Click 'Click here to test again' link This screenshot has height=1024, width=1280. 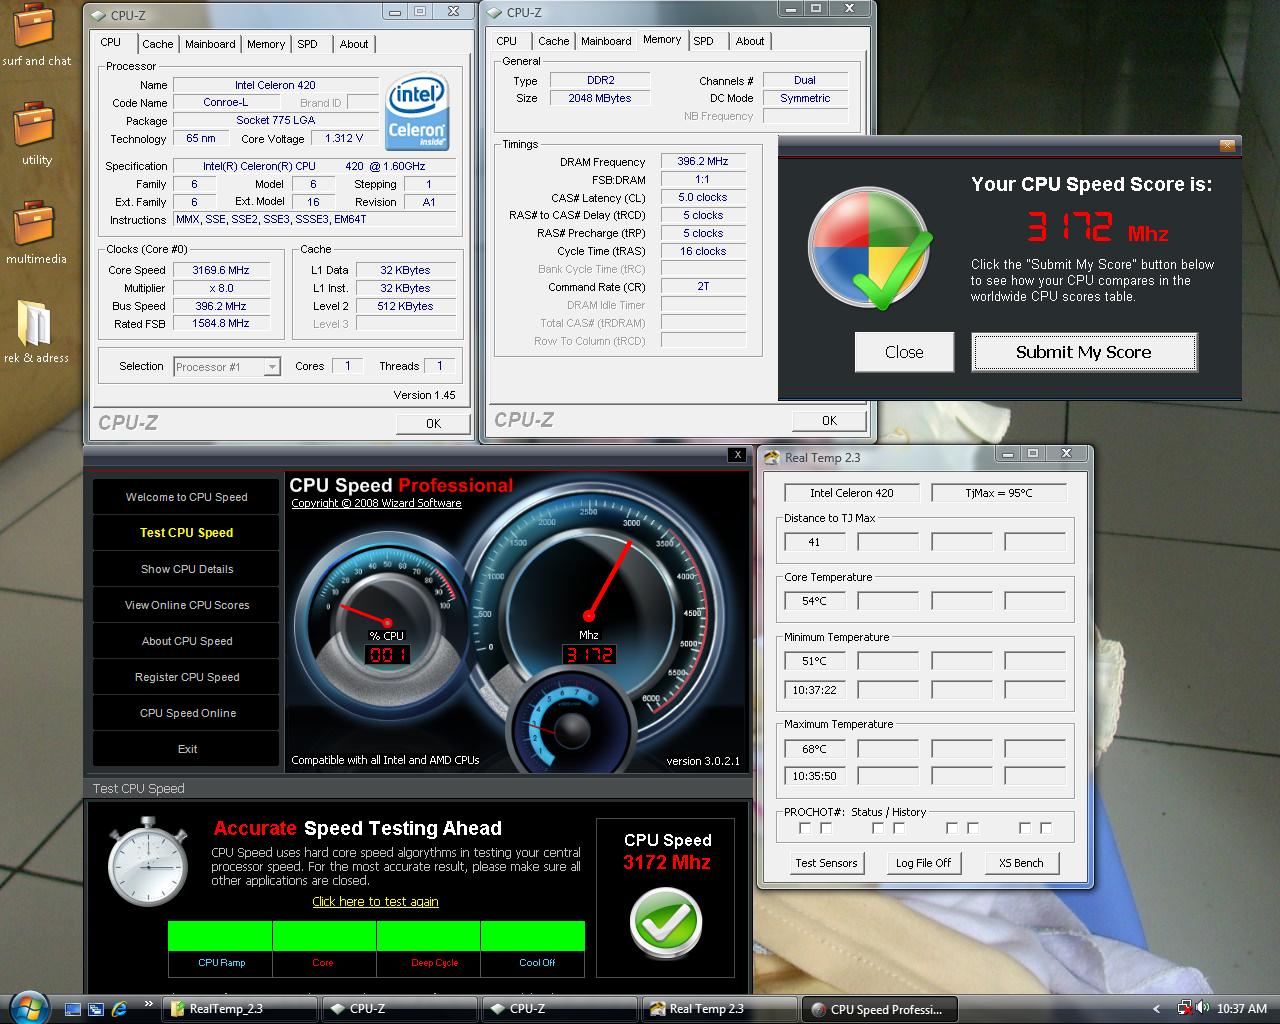point(375,901)
